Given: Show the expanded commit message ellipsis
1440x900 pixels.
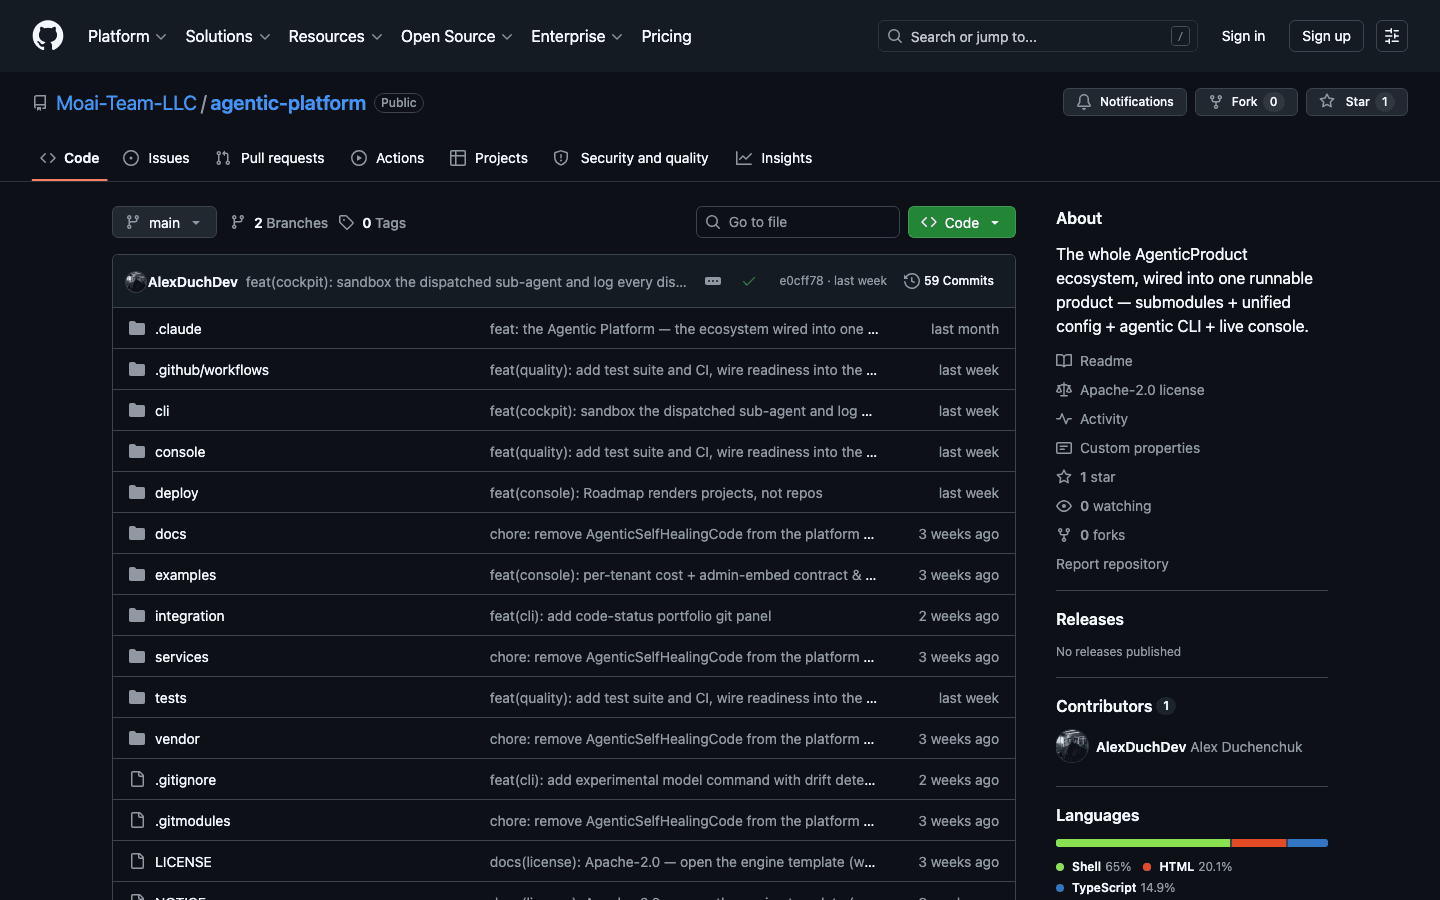Looking at the screenshot, I should coord(713,281).
